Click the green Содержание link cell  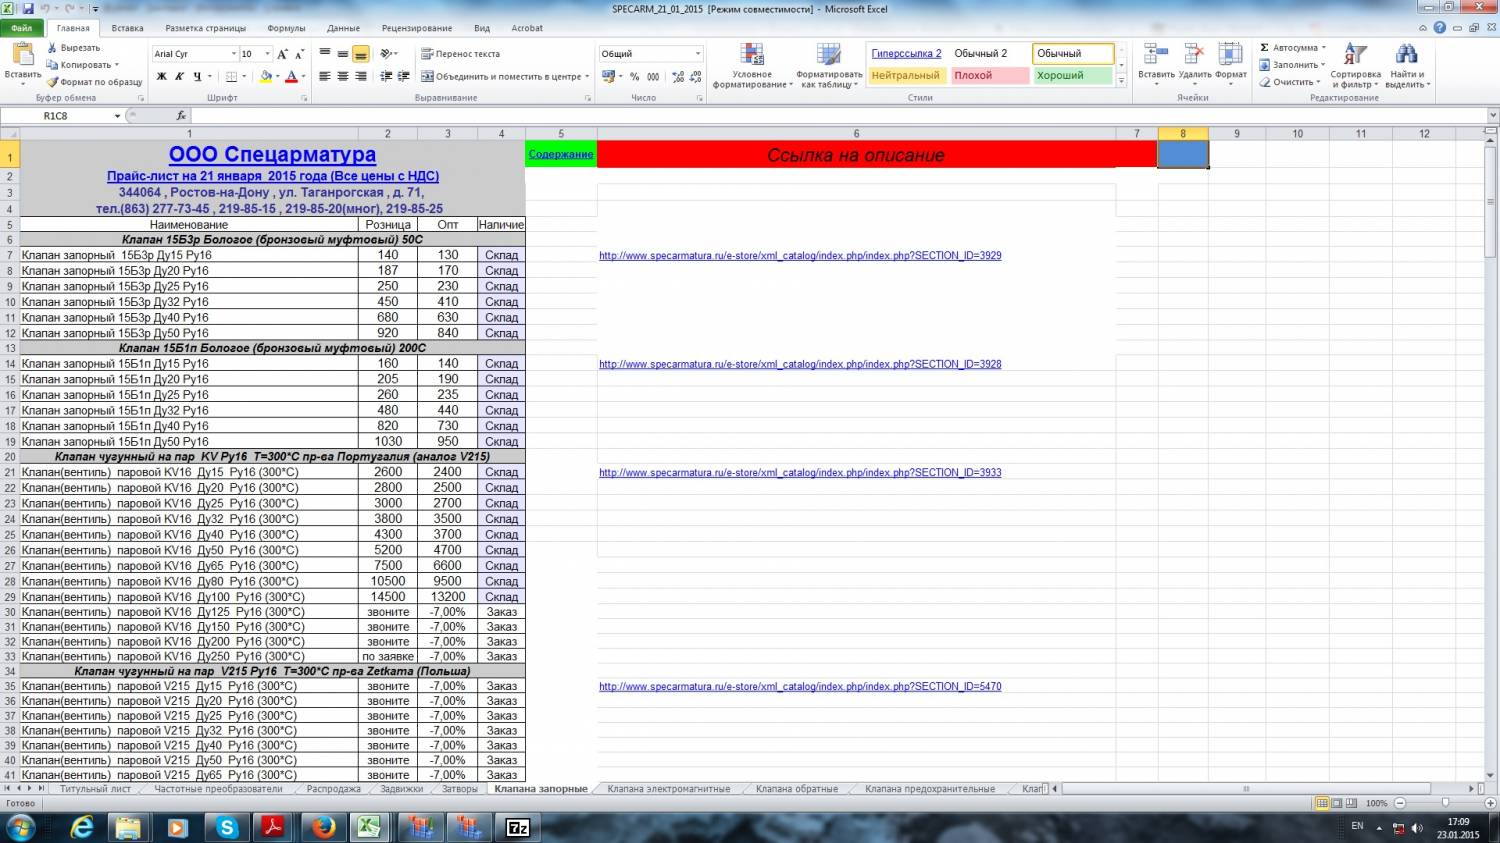point(560,155)
